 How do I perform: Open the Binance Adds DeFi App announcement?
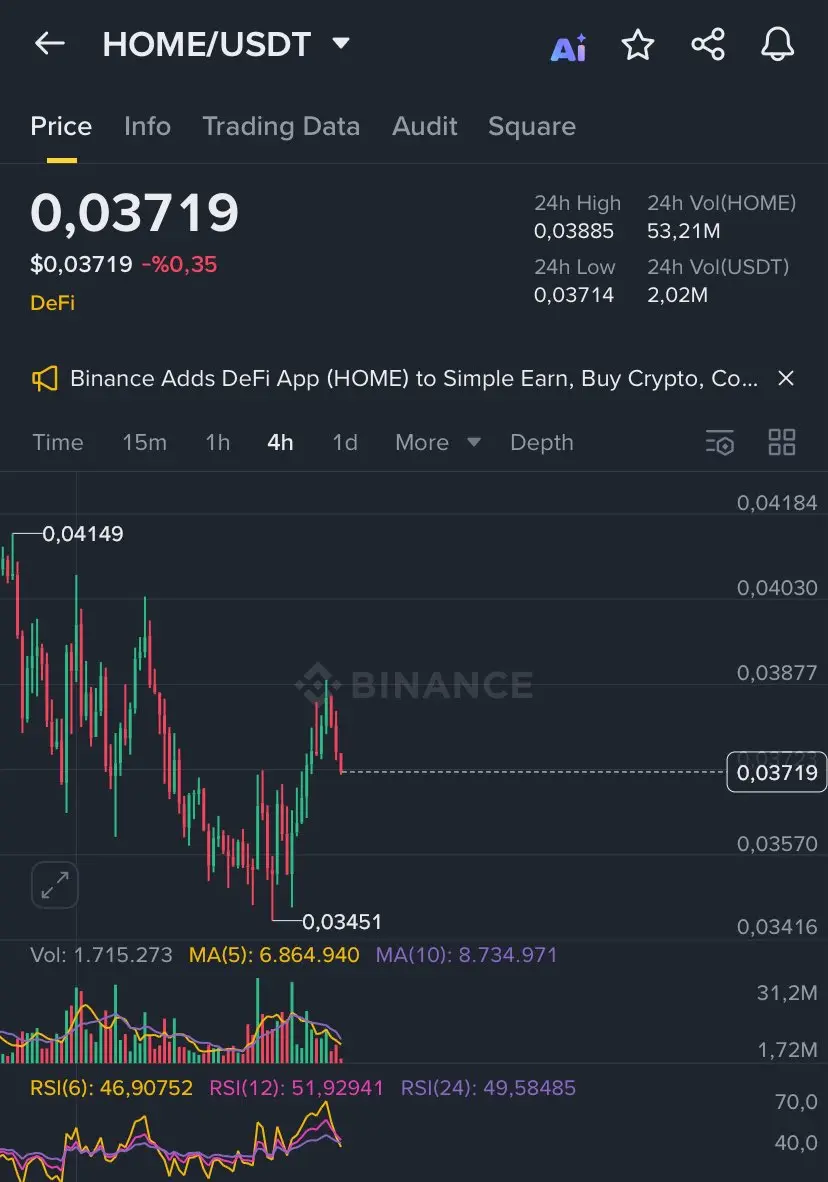tap(413, 378)
